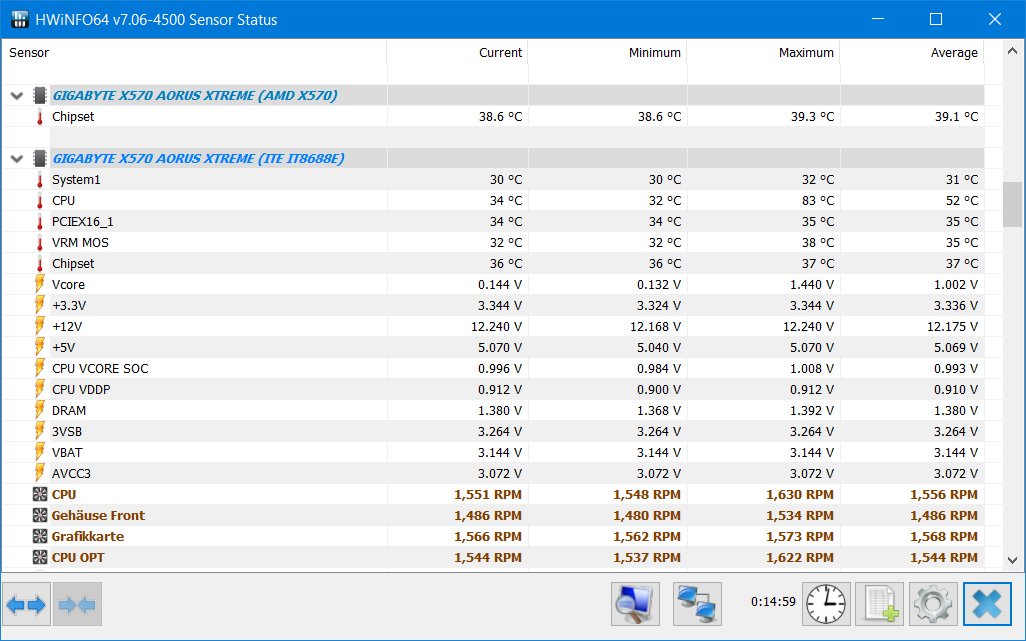Click the CPU maximum 83 °C value
The height and width of the screenshot is (641, 1026).
coord(818,201)
